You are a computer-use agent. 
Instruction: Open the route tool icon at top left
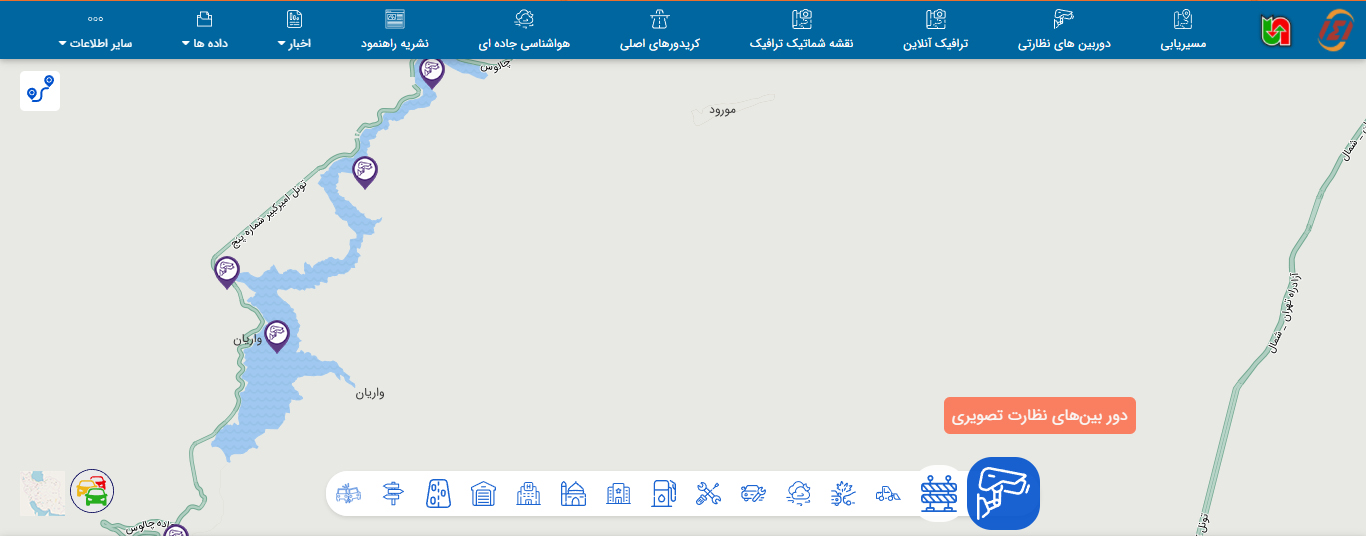[40, 91]
